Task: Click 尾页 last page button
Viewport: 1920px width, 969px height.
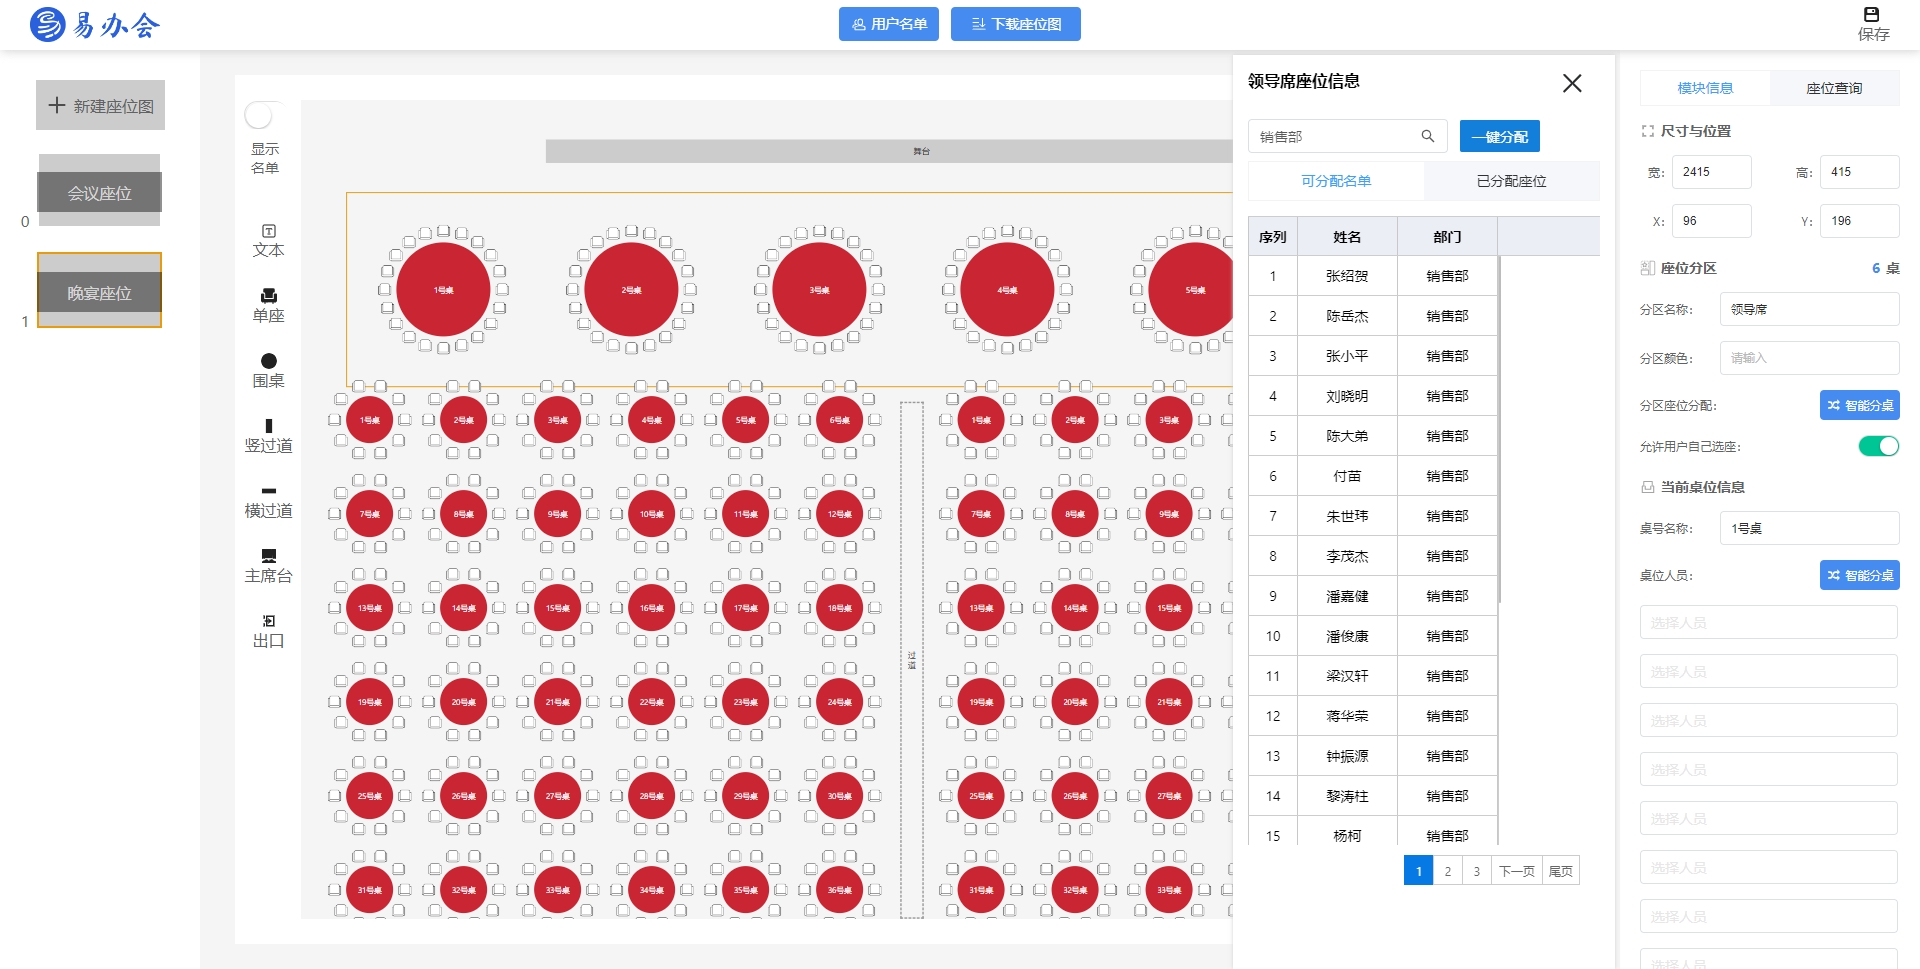Action: (1560, 871)
